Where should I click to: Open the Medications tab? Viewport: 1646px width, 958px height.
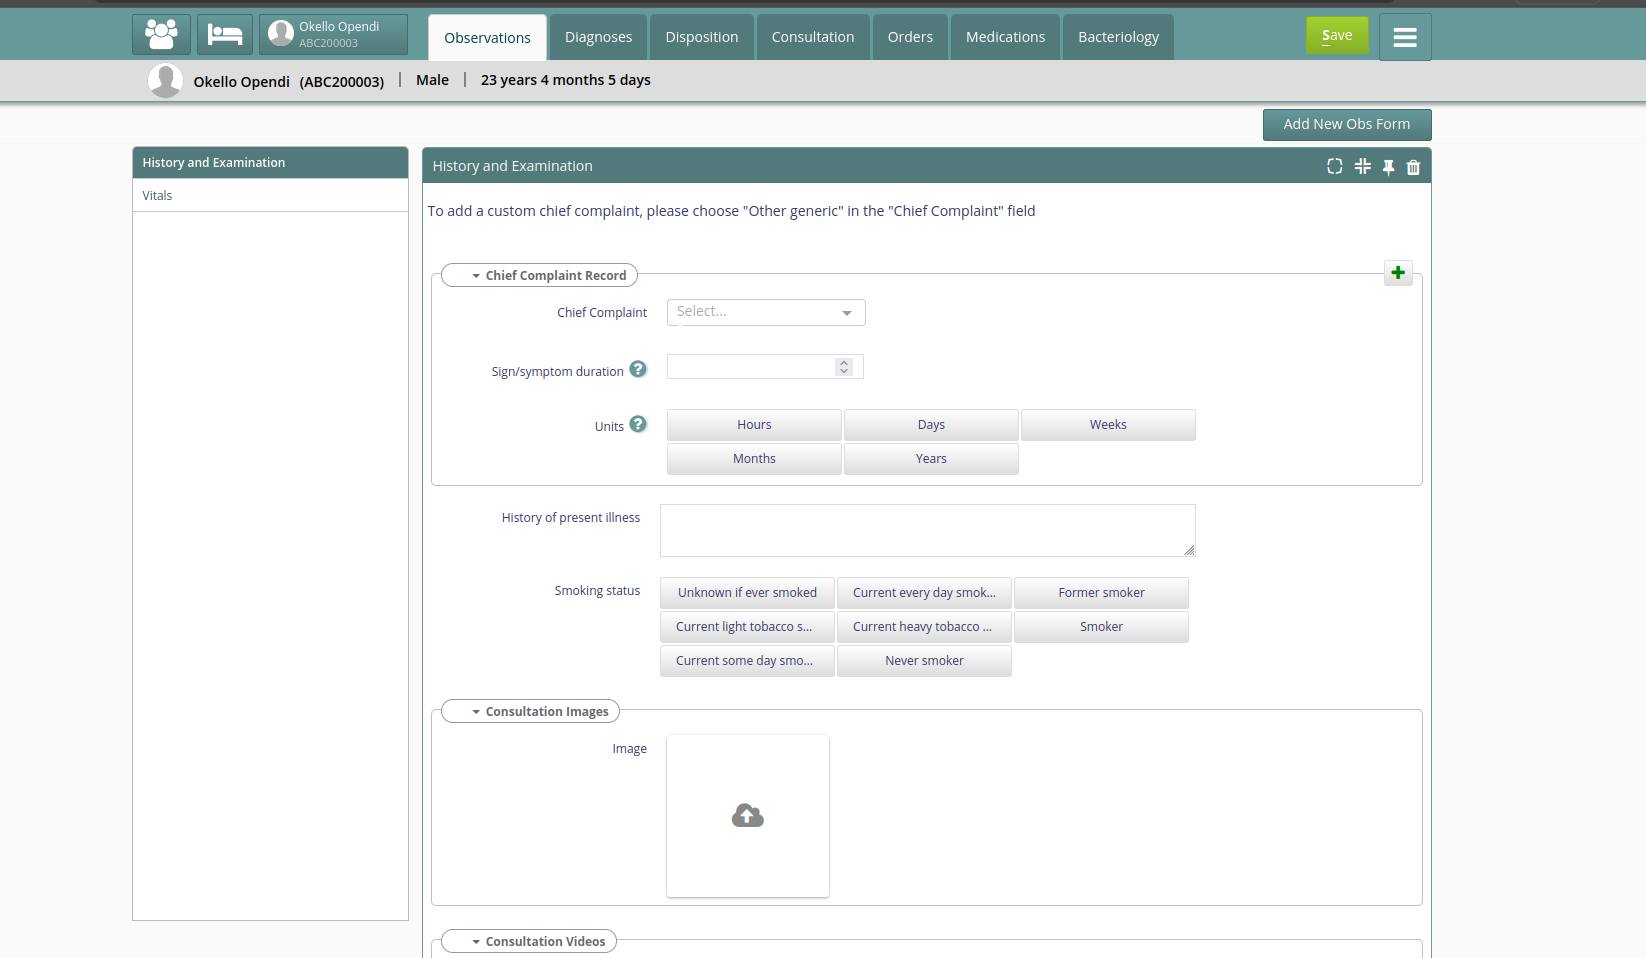[1005, 37]
